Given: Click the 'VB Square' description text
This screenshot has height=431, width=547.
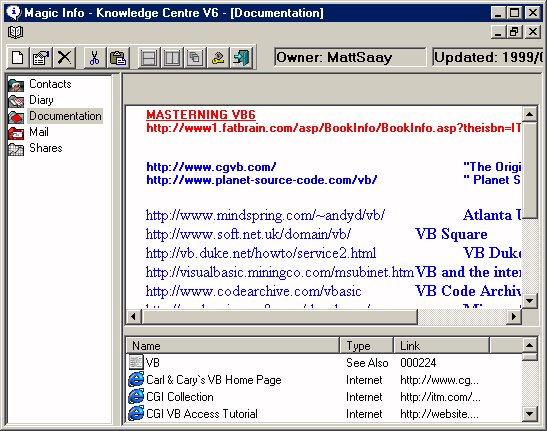Looking at the screenshot, I should coord(451,234).
